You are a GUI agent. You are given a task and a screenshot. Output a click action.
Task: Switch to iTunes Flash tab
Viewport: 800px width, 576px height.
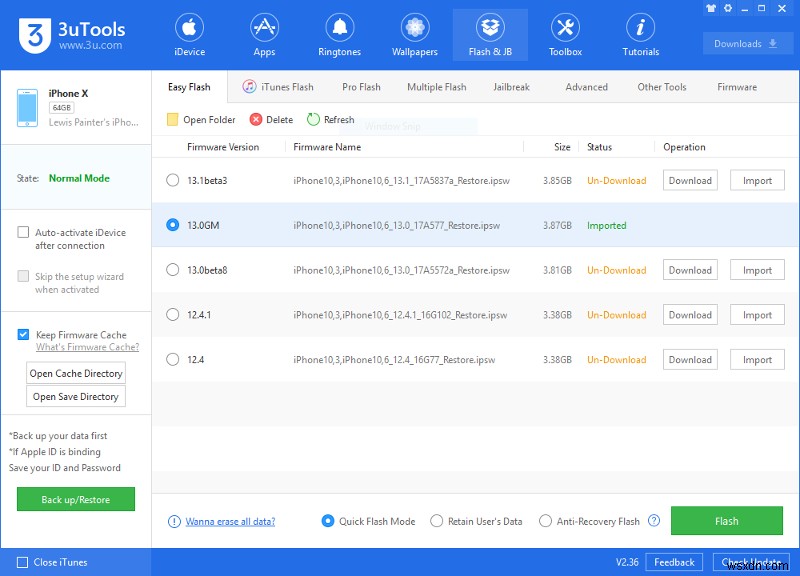click(x=278, y=87)
